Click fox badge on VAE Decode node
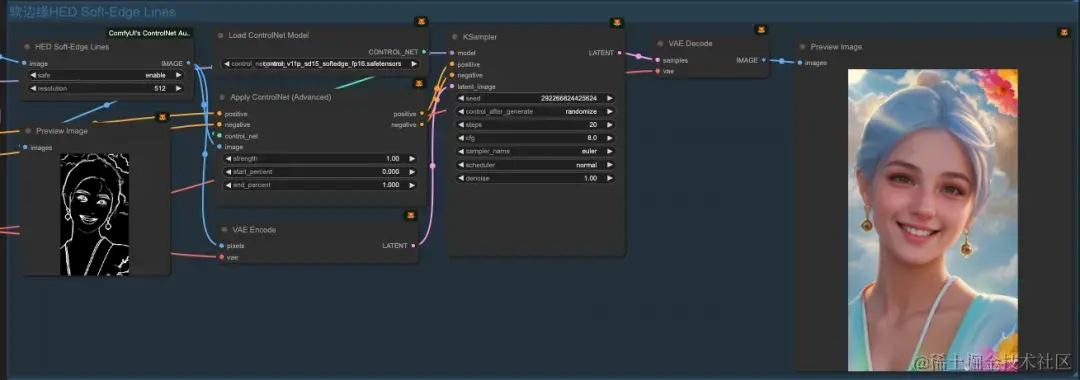Viewport: 1080px width, 380px height. pos(761,30)
